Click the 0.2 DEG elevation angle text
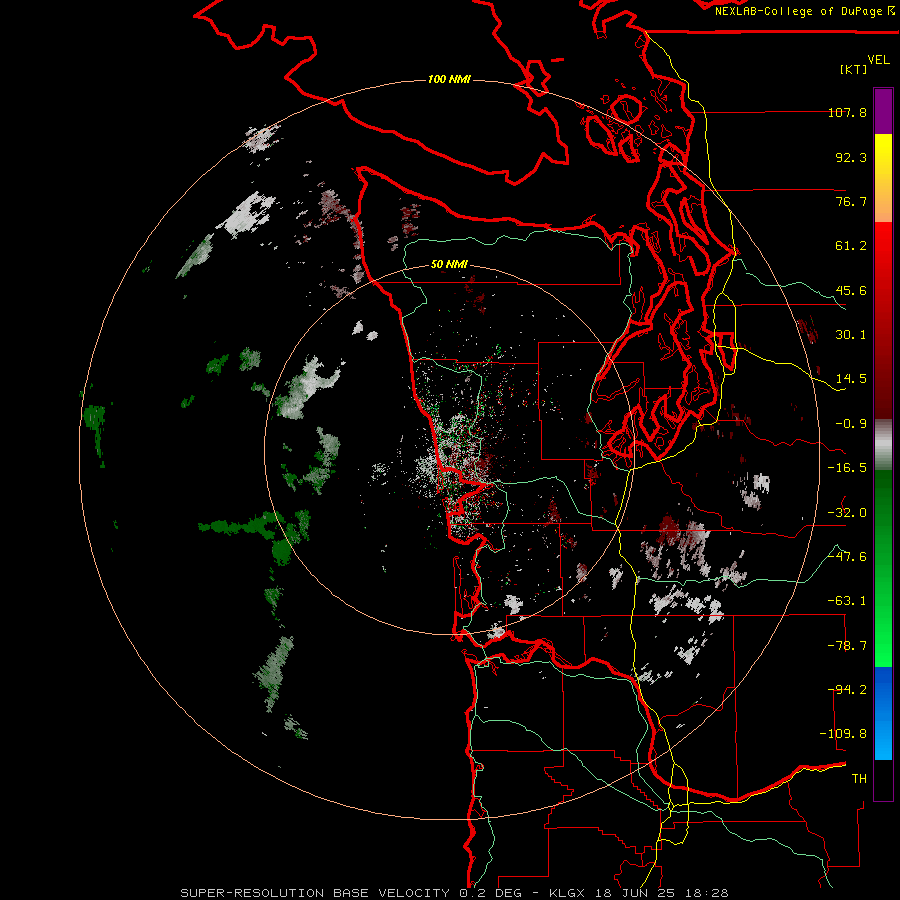 point(490,893)
